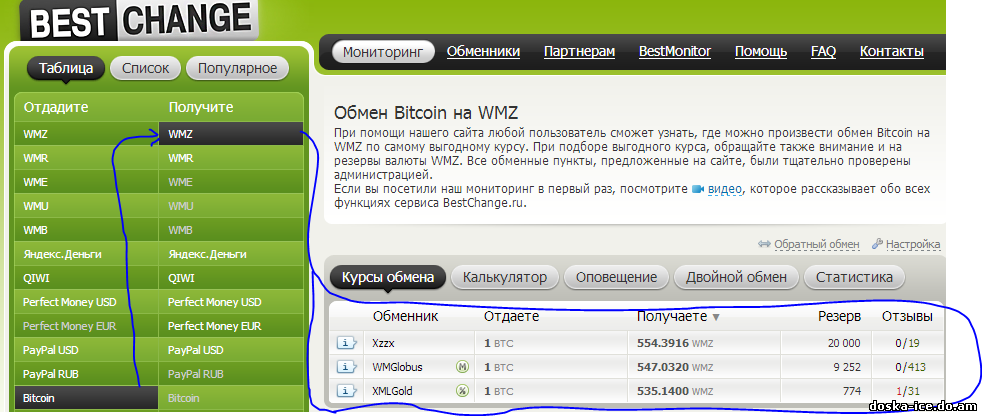982x416 pixels.
Task: Select WMZ in Отдадите column
Action: pyautogui.click(x=86, y=134)
